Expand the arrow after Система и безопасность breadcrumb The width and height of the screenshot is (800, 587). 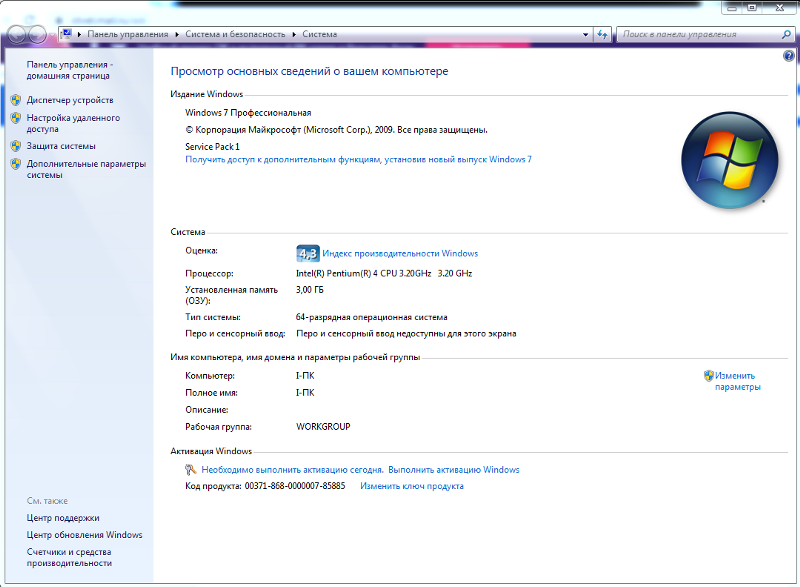click(294, 34)
